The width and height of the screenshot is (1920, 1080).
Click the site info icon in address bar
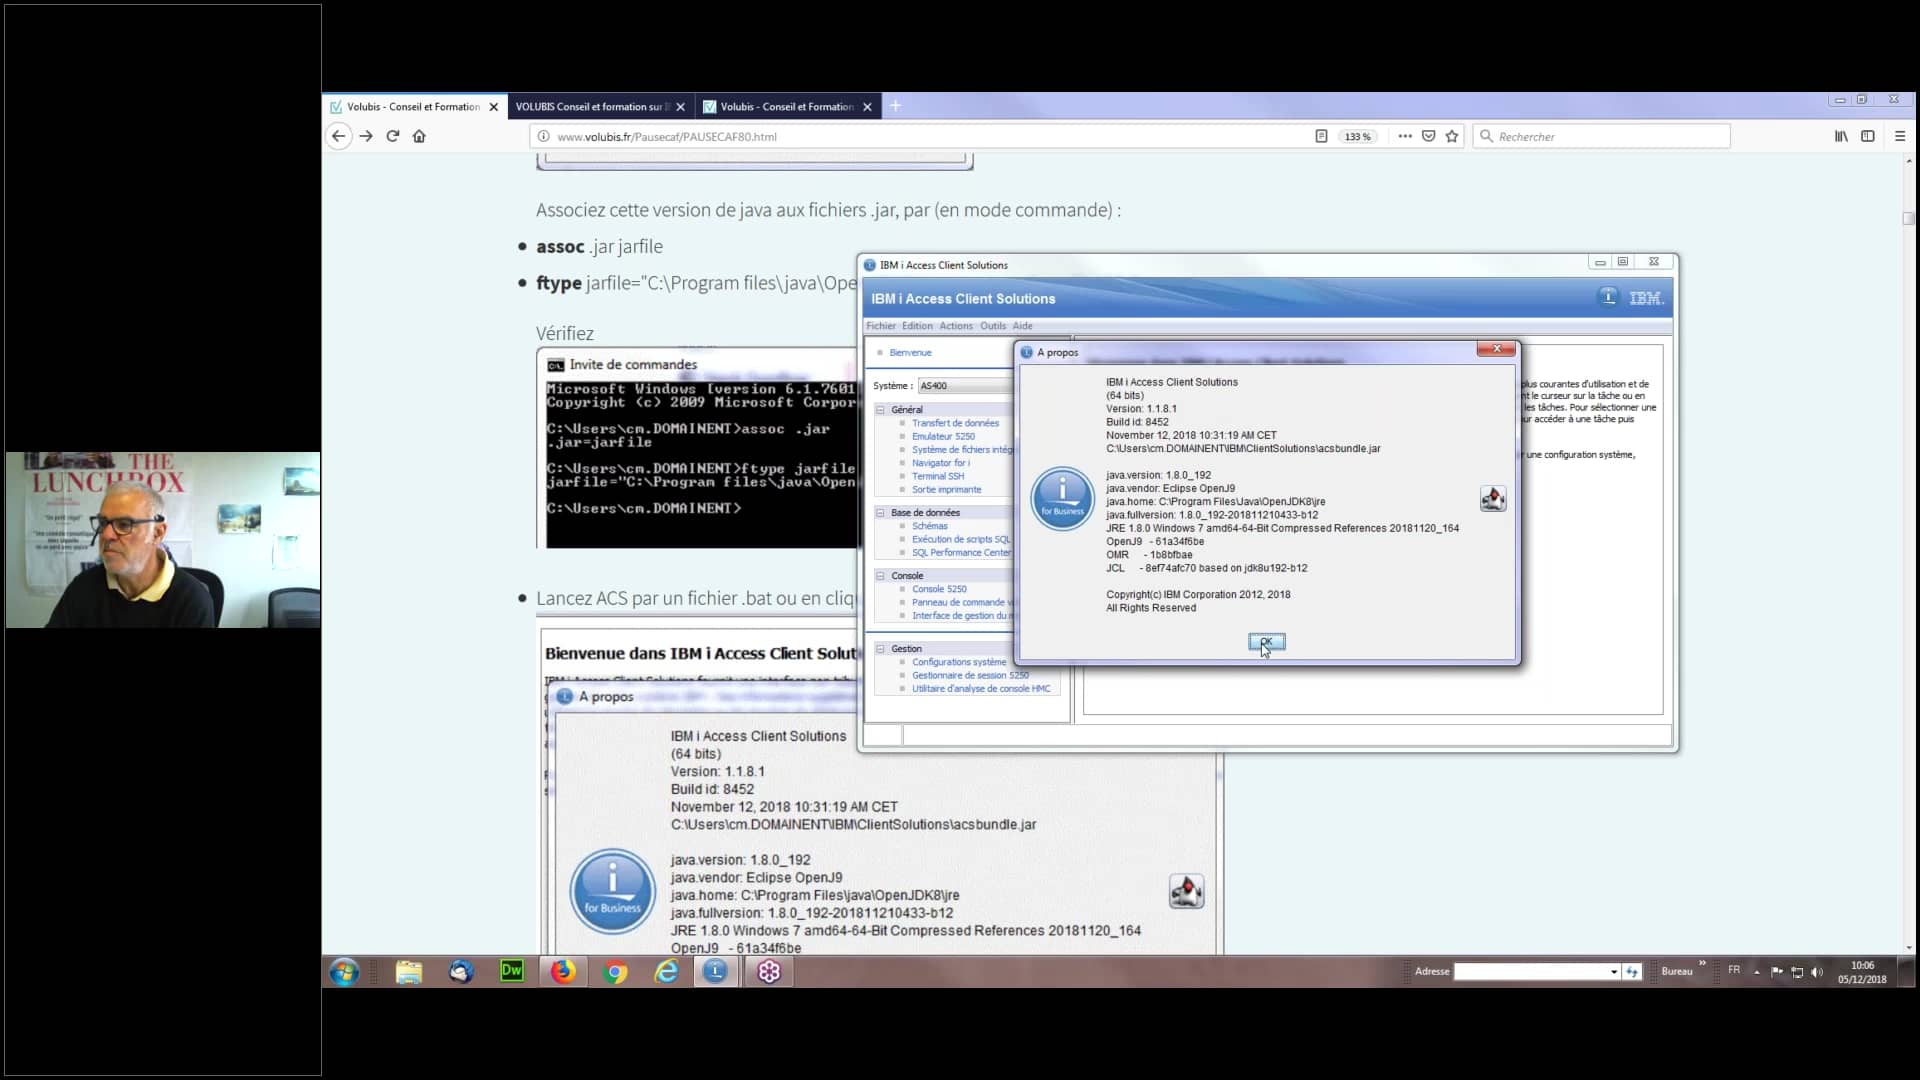pos(543,136)
